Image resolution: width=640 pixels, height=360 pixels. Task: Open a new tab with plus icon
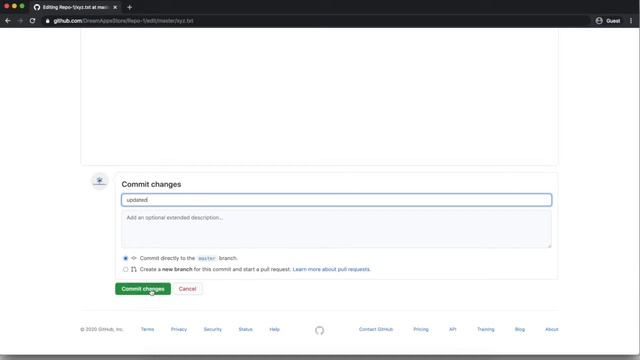pyautogui.click(x=129, y=7)
